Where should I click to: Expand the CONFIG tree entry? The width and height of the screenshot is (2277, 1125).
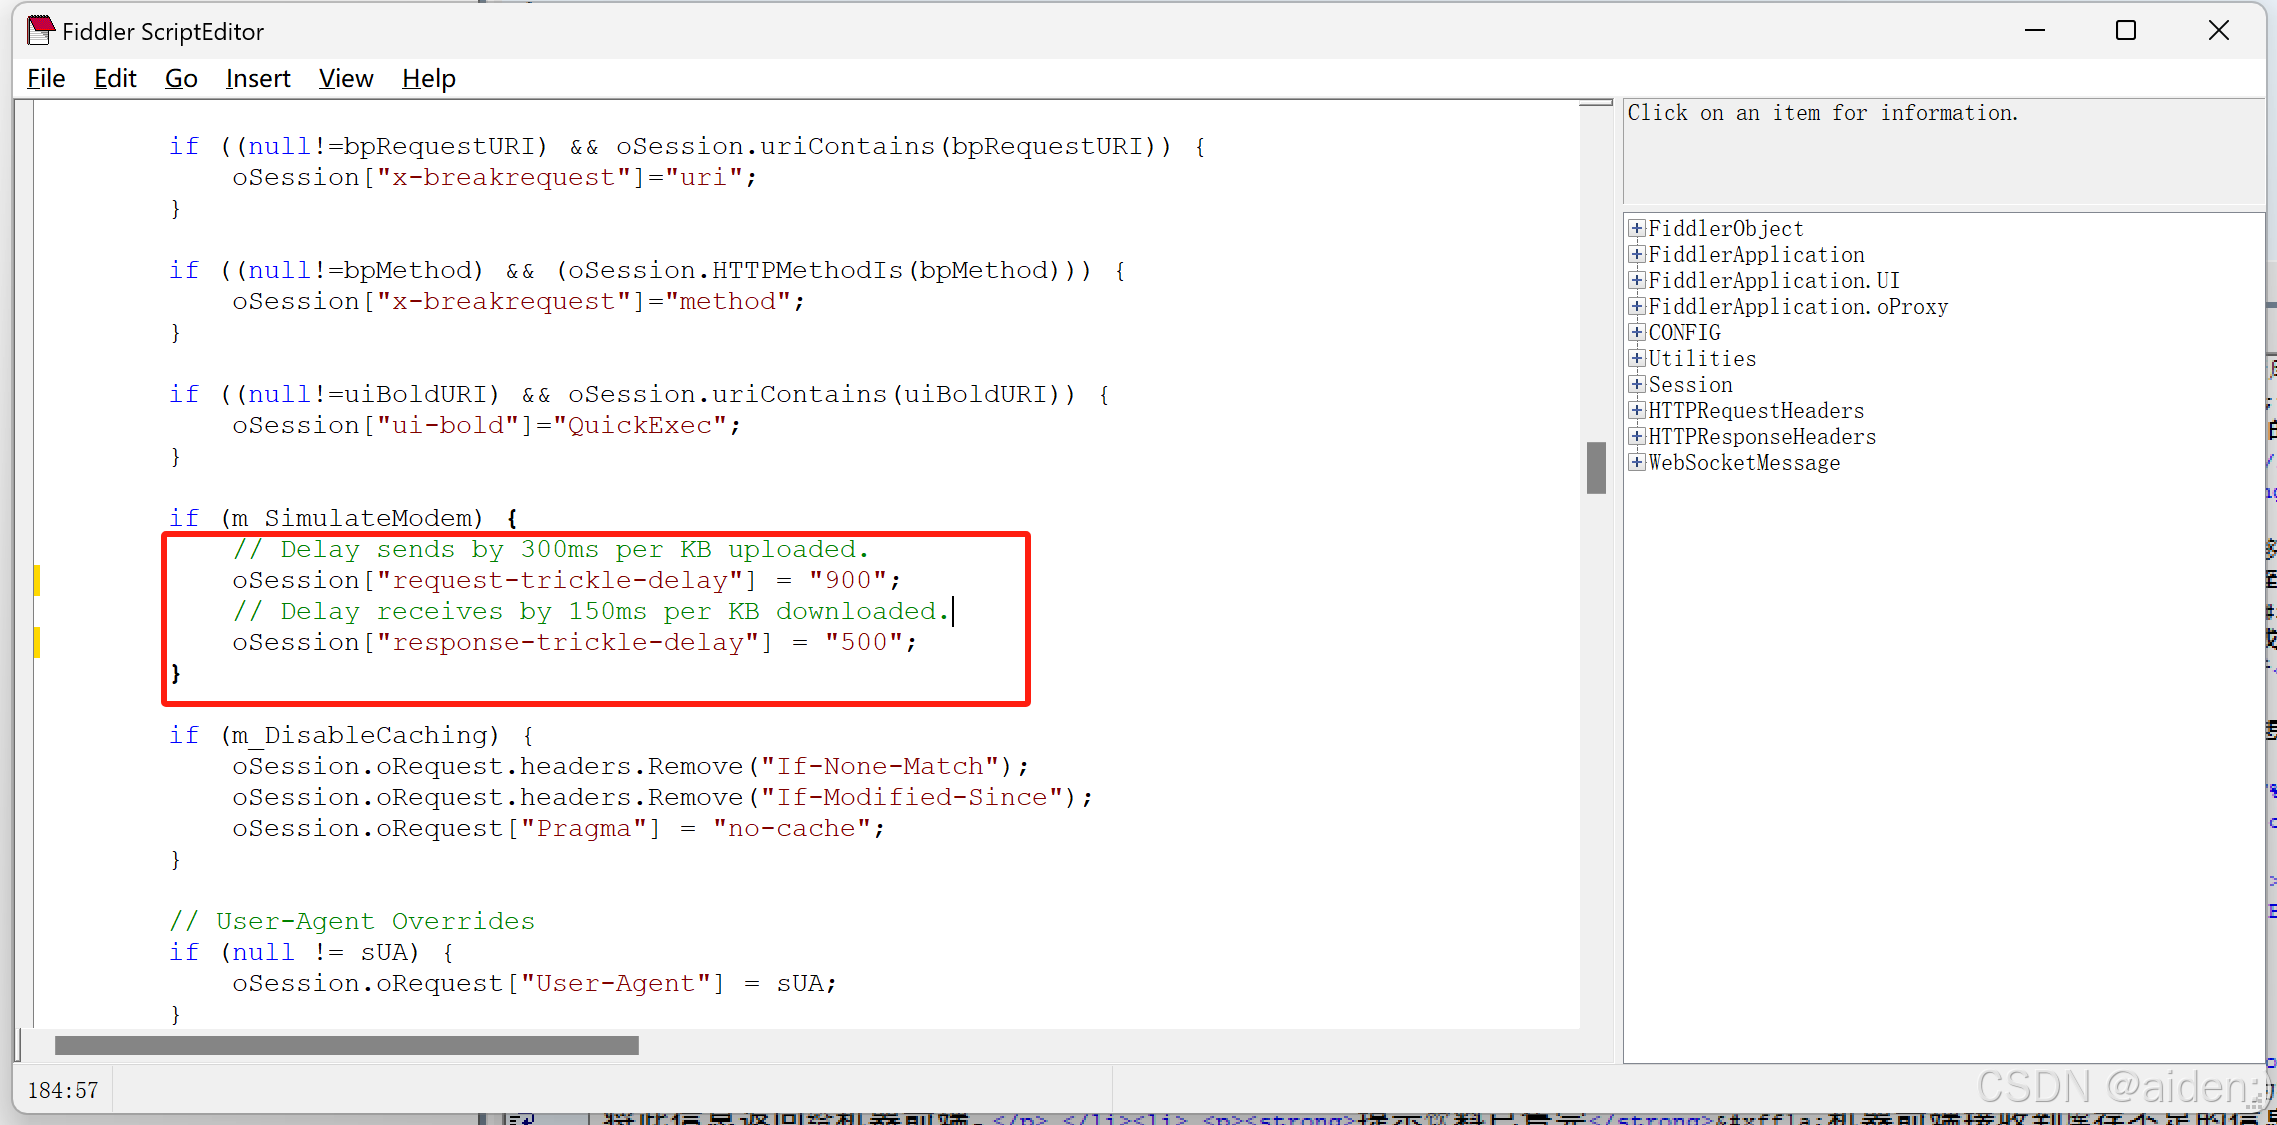1636,333
